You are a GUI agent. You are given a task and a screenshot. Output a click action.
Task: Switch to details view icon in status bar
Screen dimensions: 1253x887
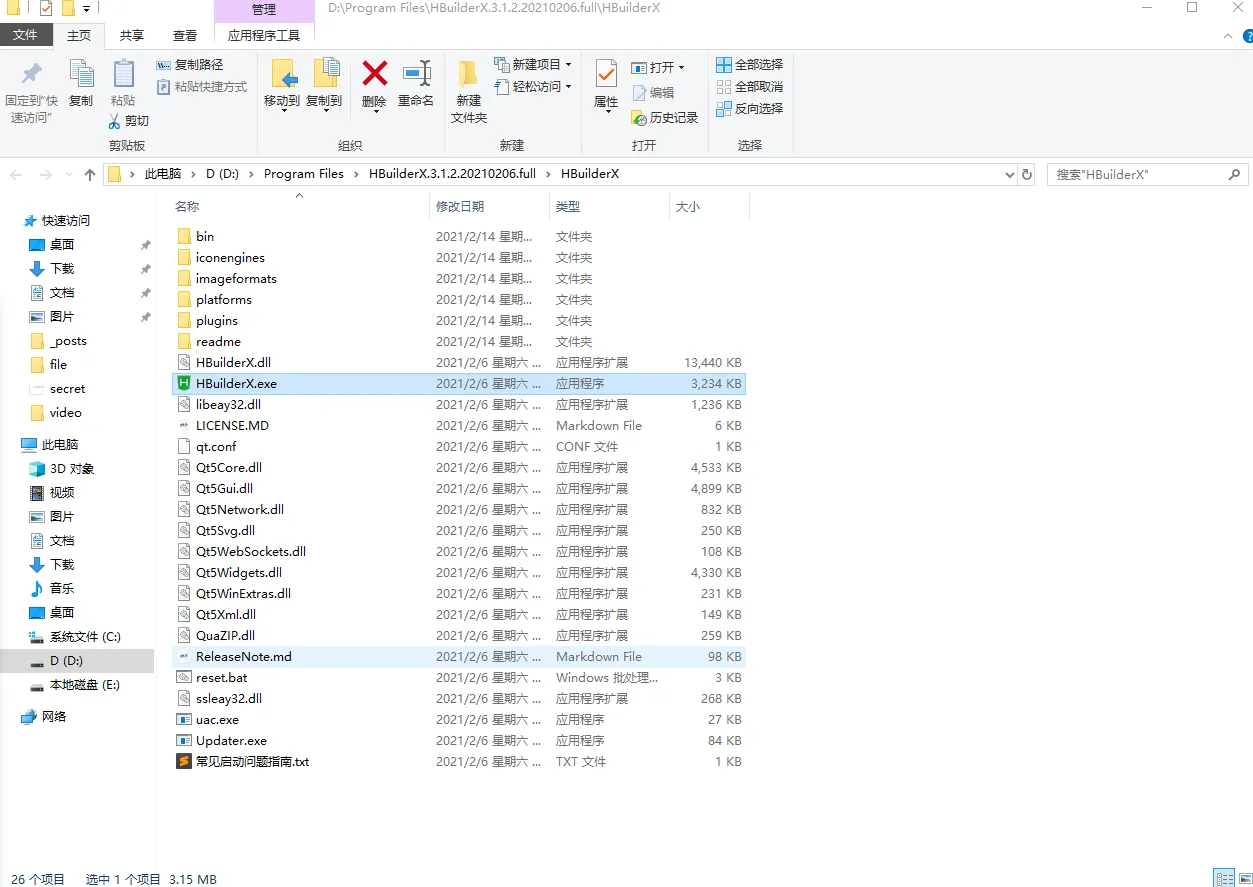coord(1223,878)
